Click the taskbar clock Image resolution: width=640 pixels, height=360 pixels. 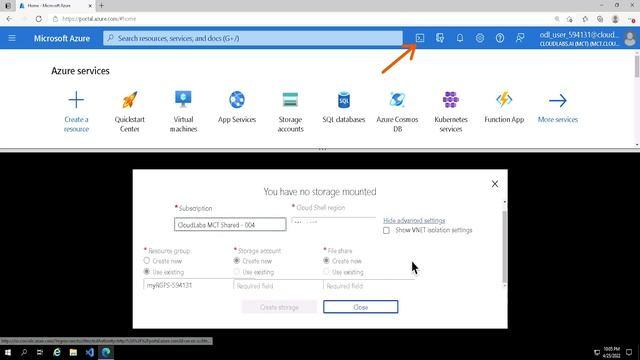coord(611,352)
